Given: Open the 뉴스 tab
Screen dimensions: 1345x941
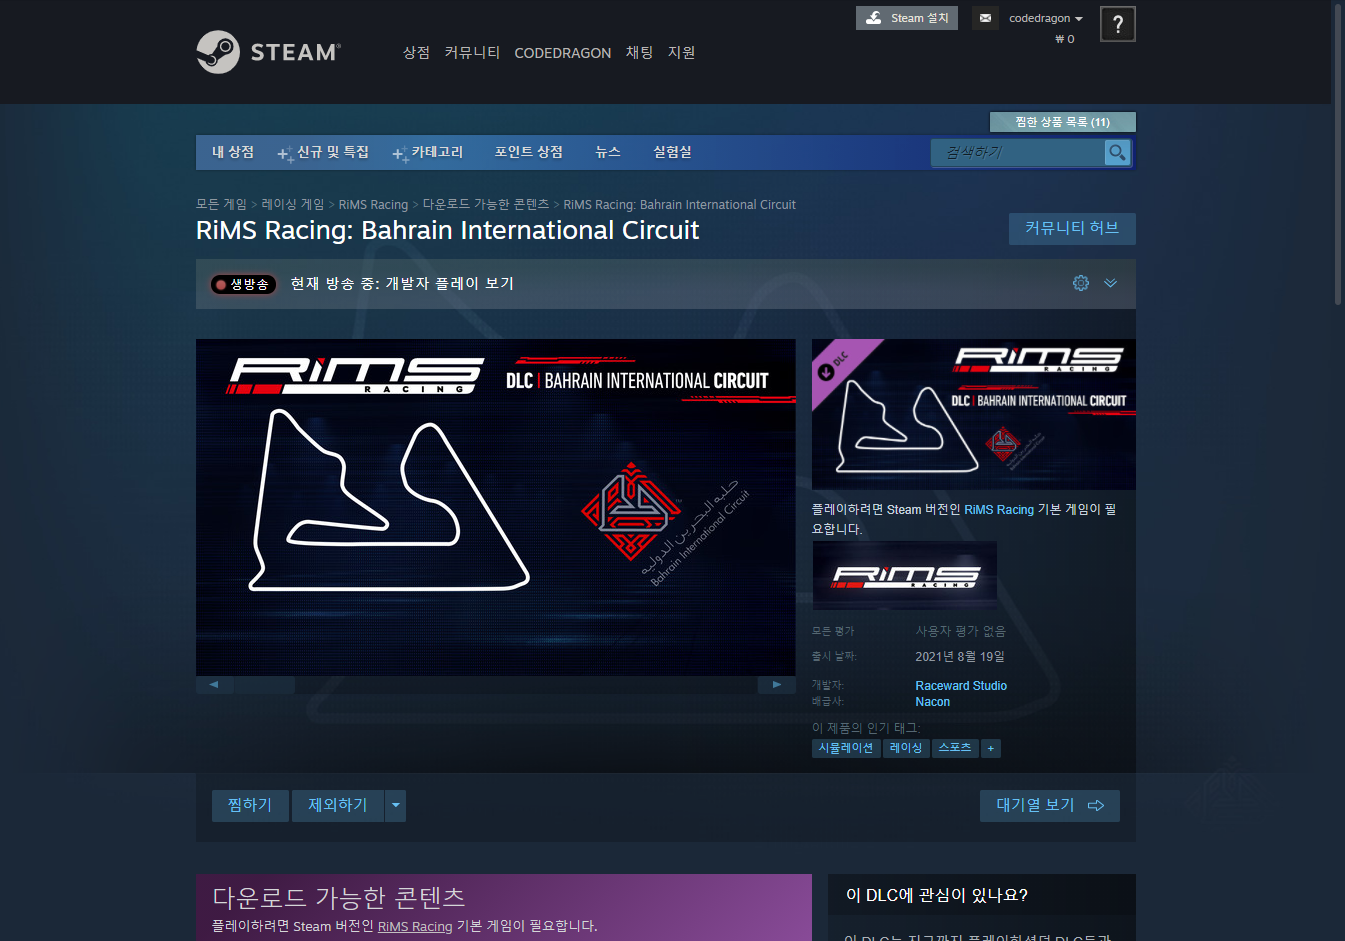Looking at the screenshot, I should click(608, 152).
